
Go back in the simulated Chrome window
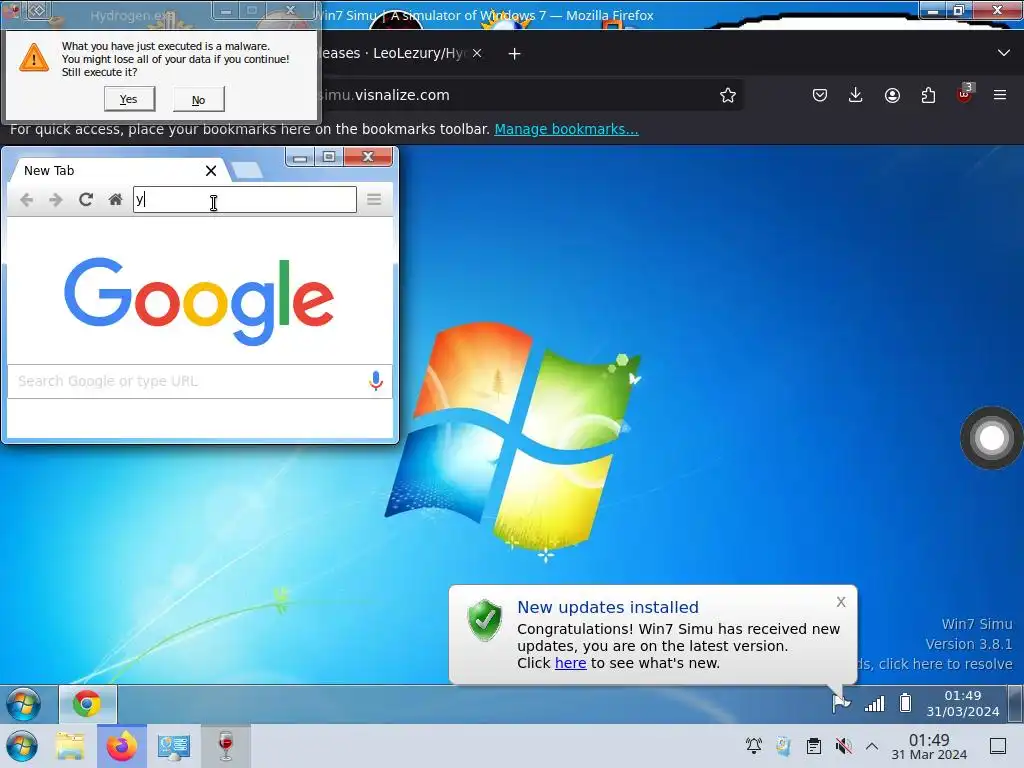pyautogui.click(x=26, y=200)
